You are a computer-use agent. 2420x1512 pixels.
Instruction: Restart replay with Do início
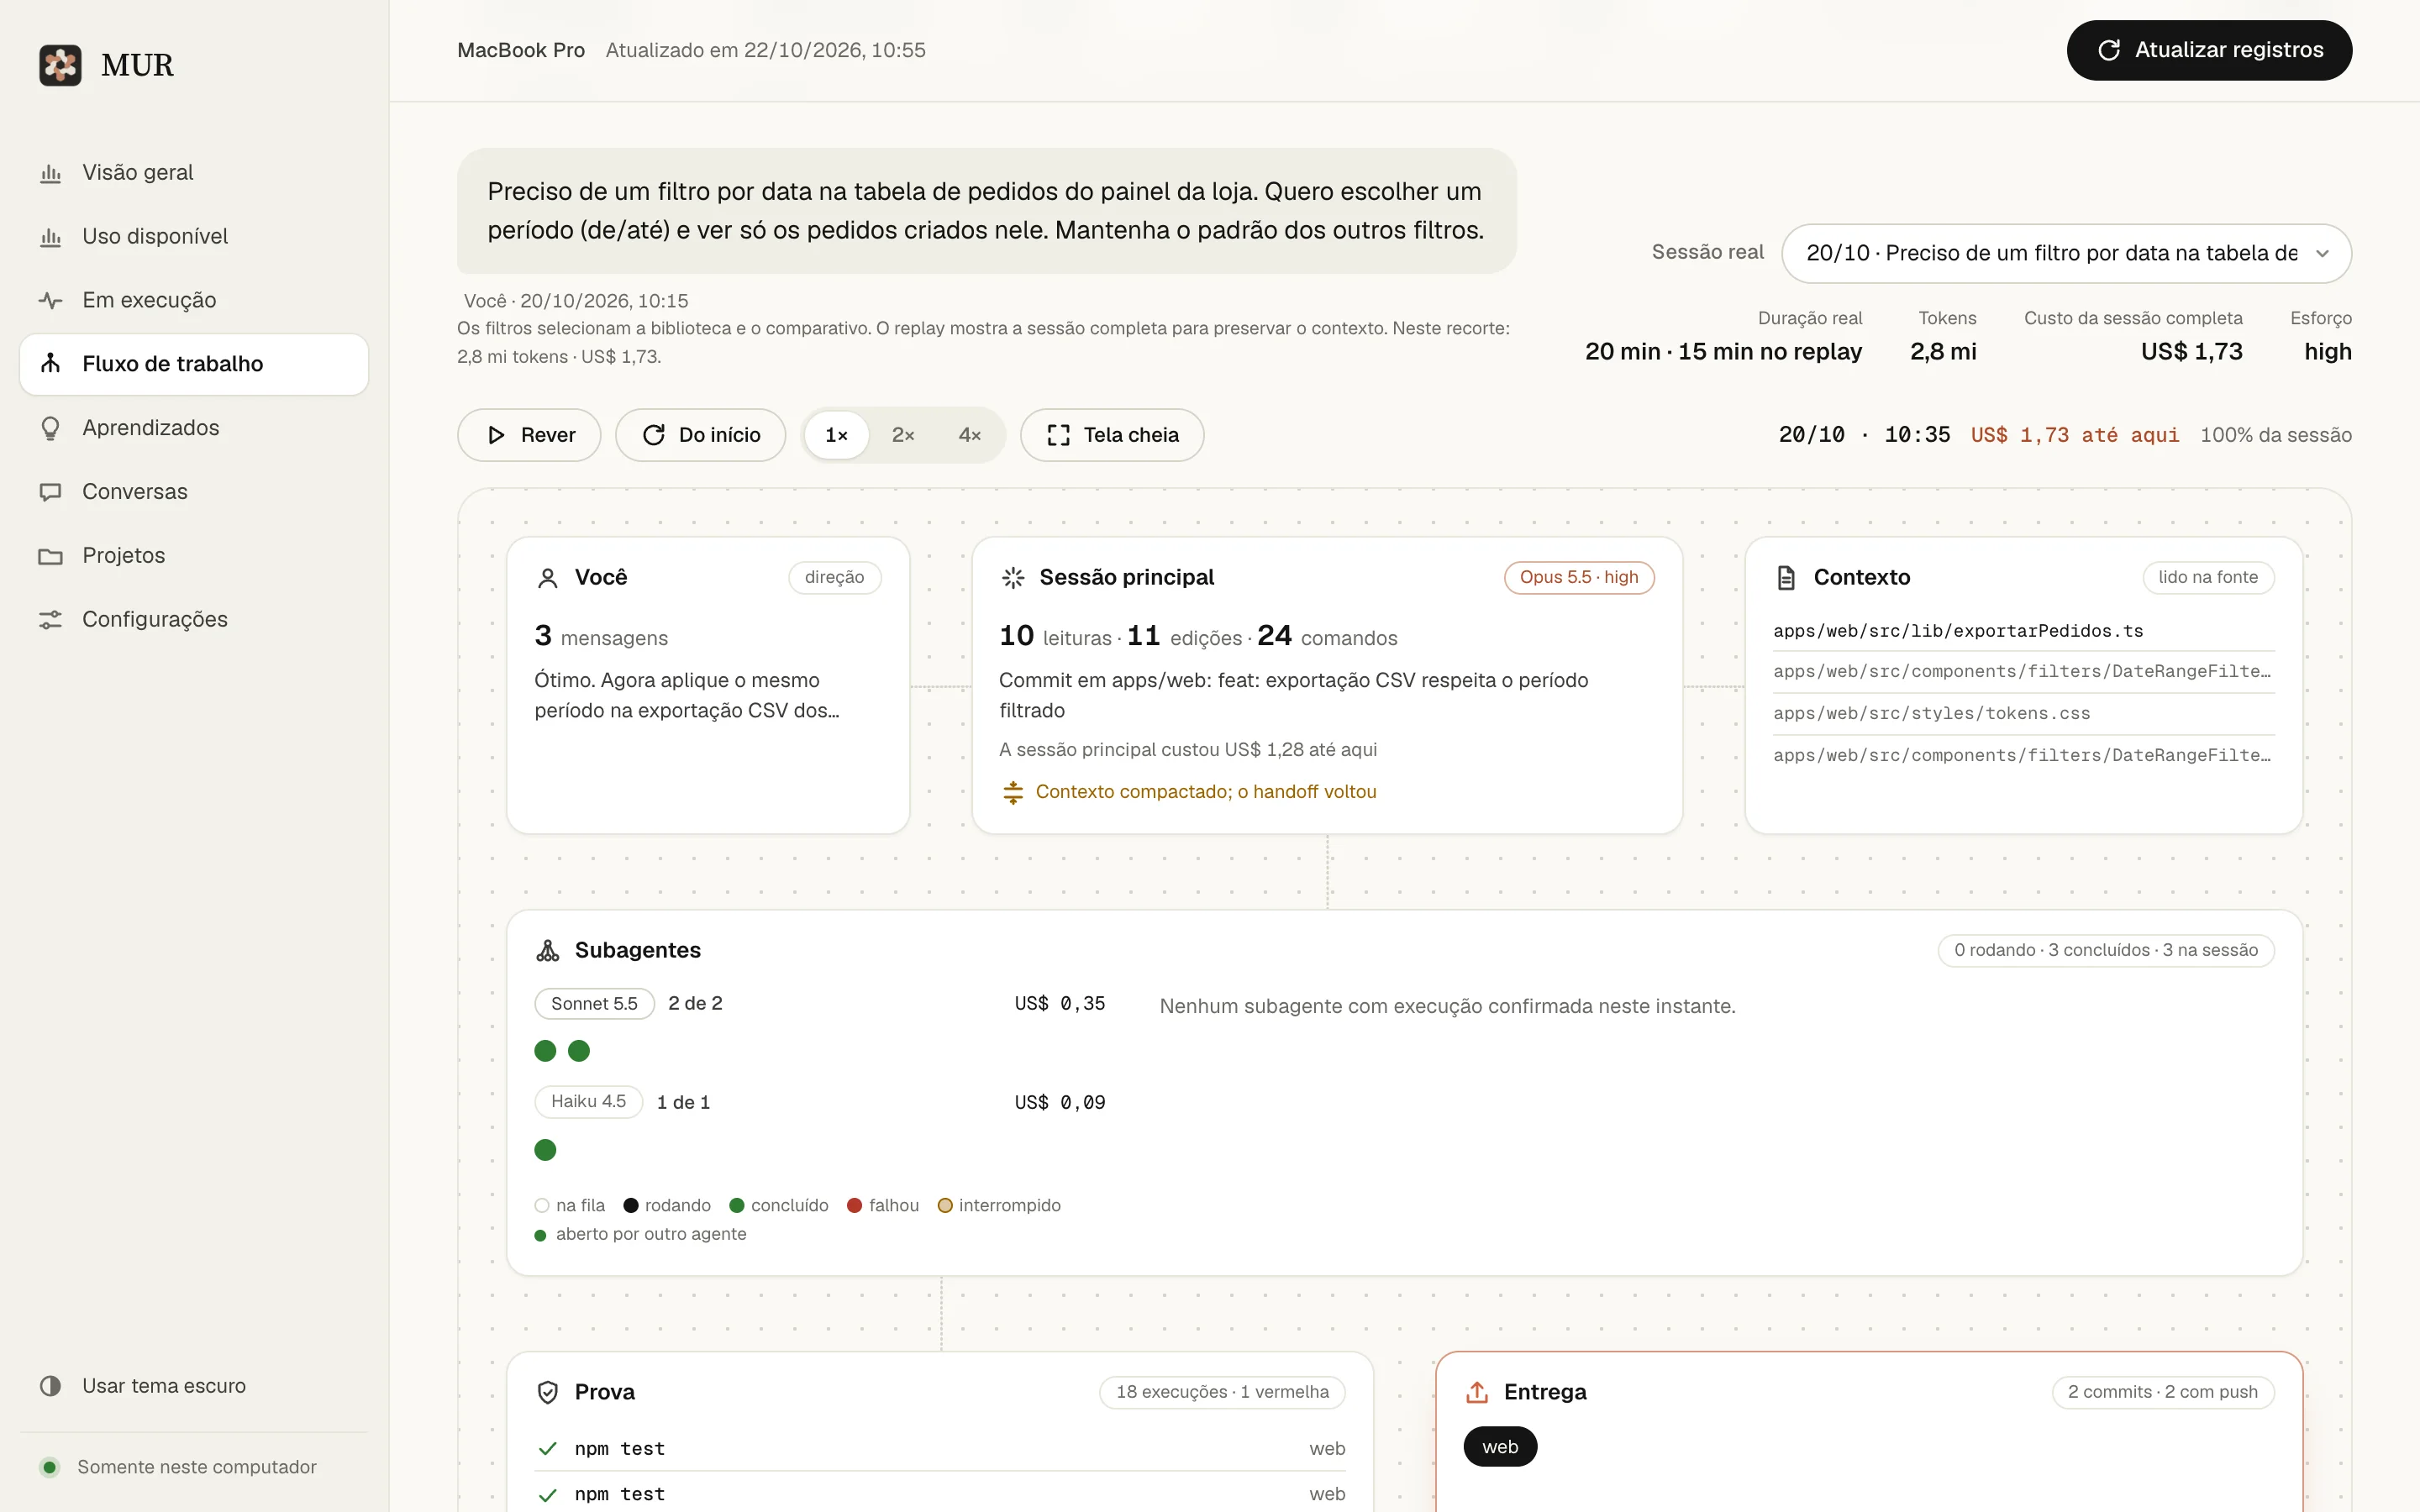pos(700,435)
